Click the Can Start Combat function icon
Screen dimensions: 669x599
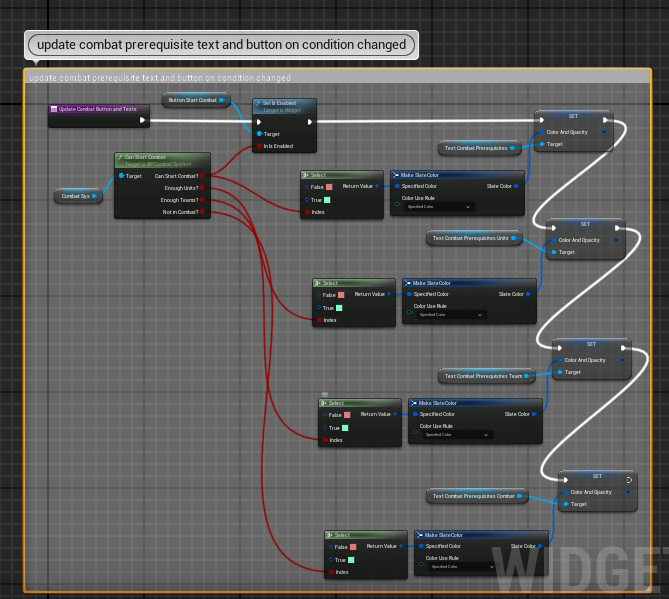[x=120, y=157]
